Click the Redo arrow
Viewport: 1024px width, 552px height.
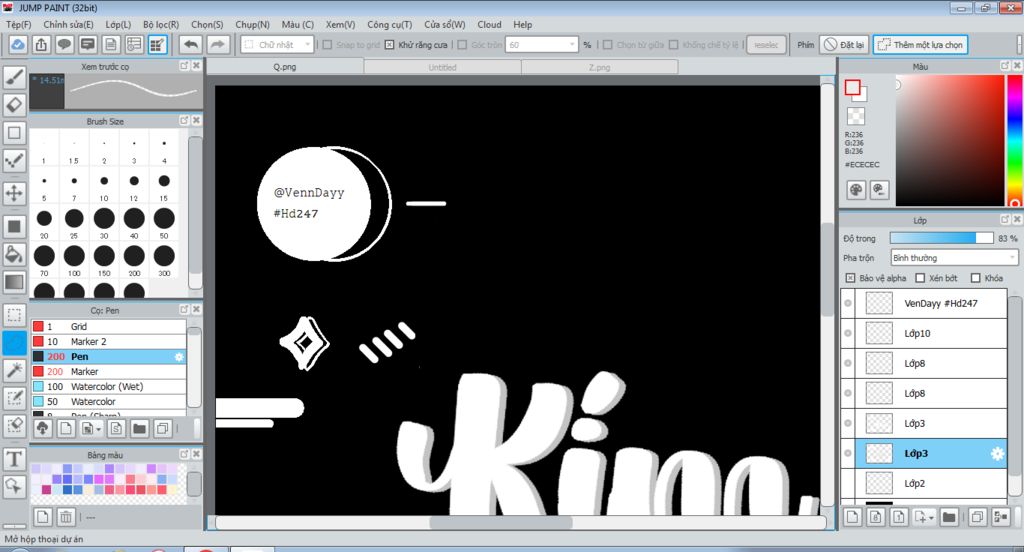coord(217,45)
